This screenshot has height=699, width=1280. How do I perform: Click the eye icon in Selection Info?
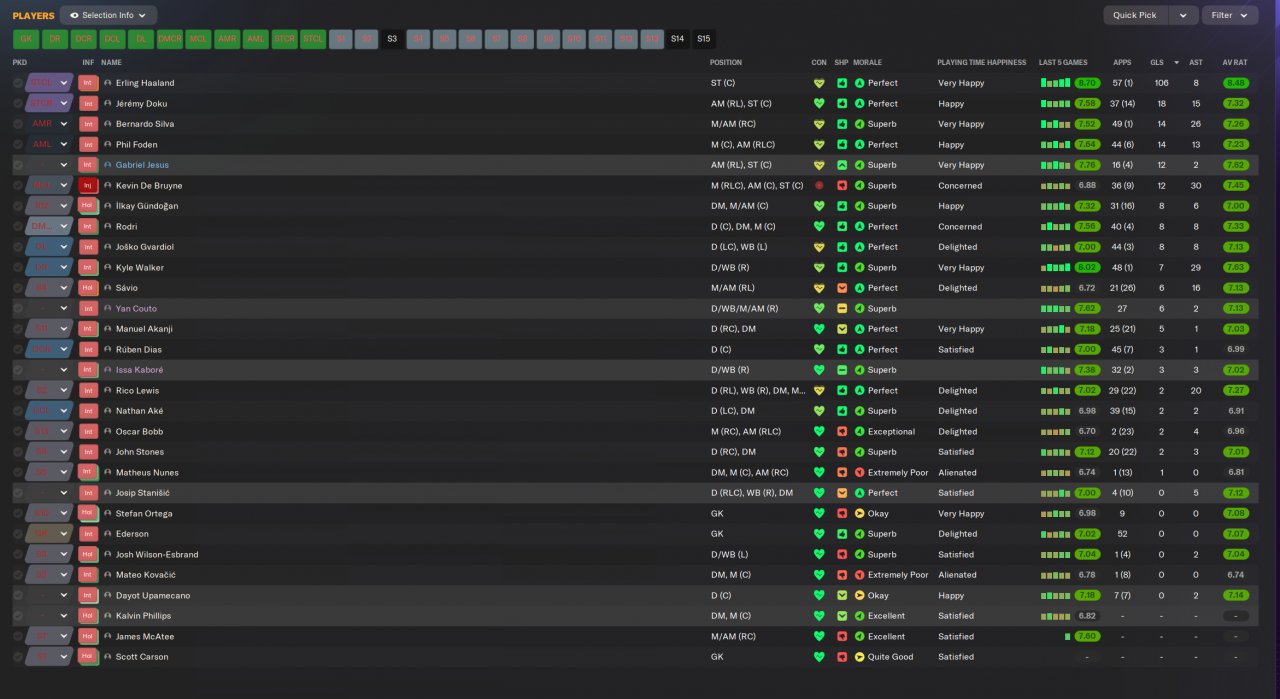coord(74,15)
